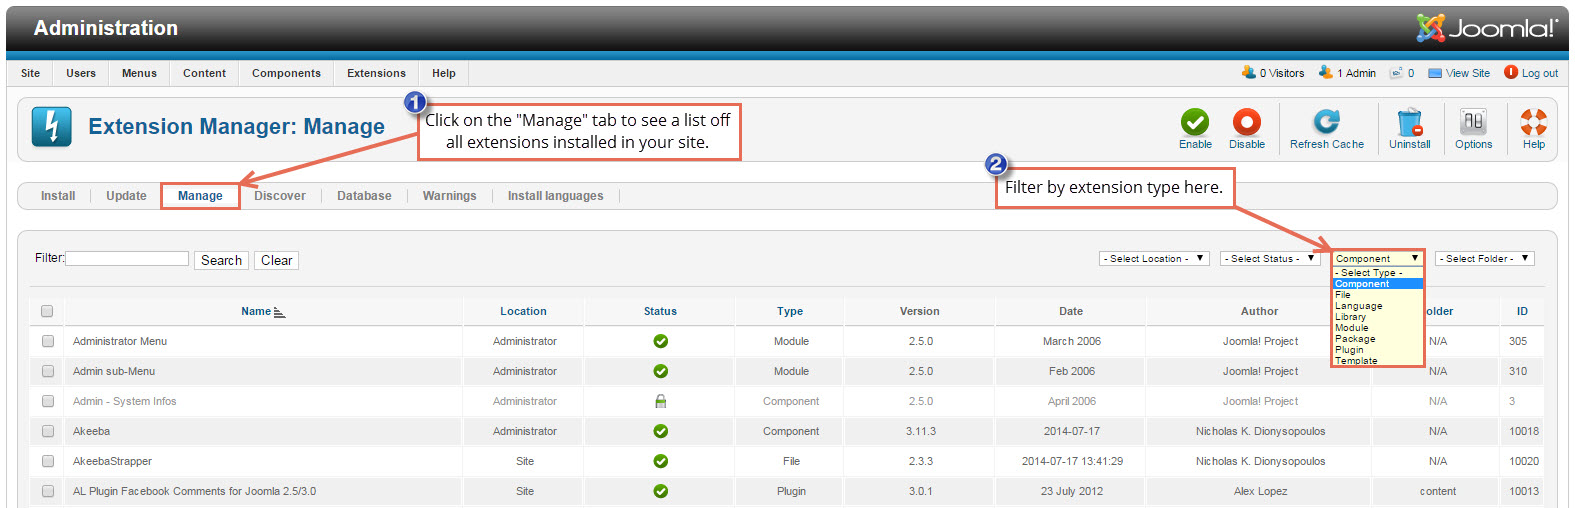This screenshot has height=508, width=1575.
Task: Click the Joomla! logo
Action: coord(1487,28)
